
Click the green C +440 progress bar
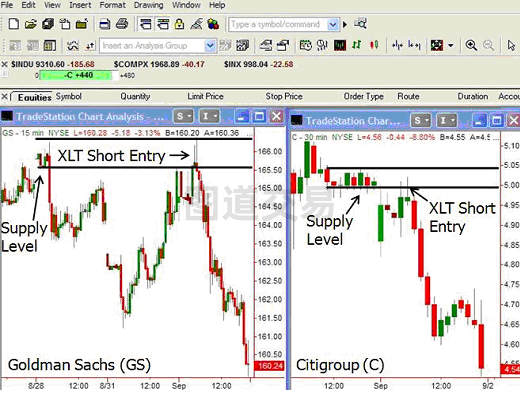point(75,75)
